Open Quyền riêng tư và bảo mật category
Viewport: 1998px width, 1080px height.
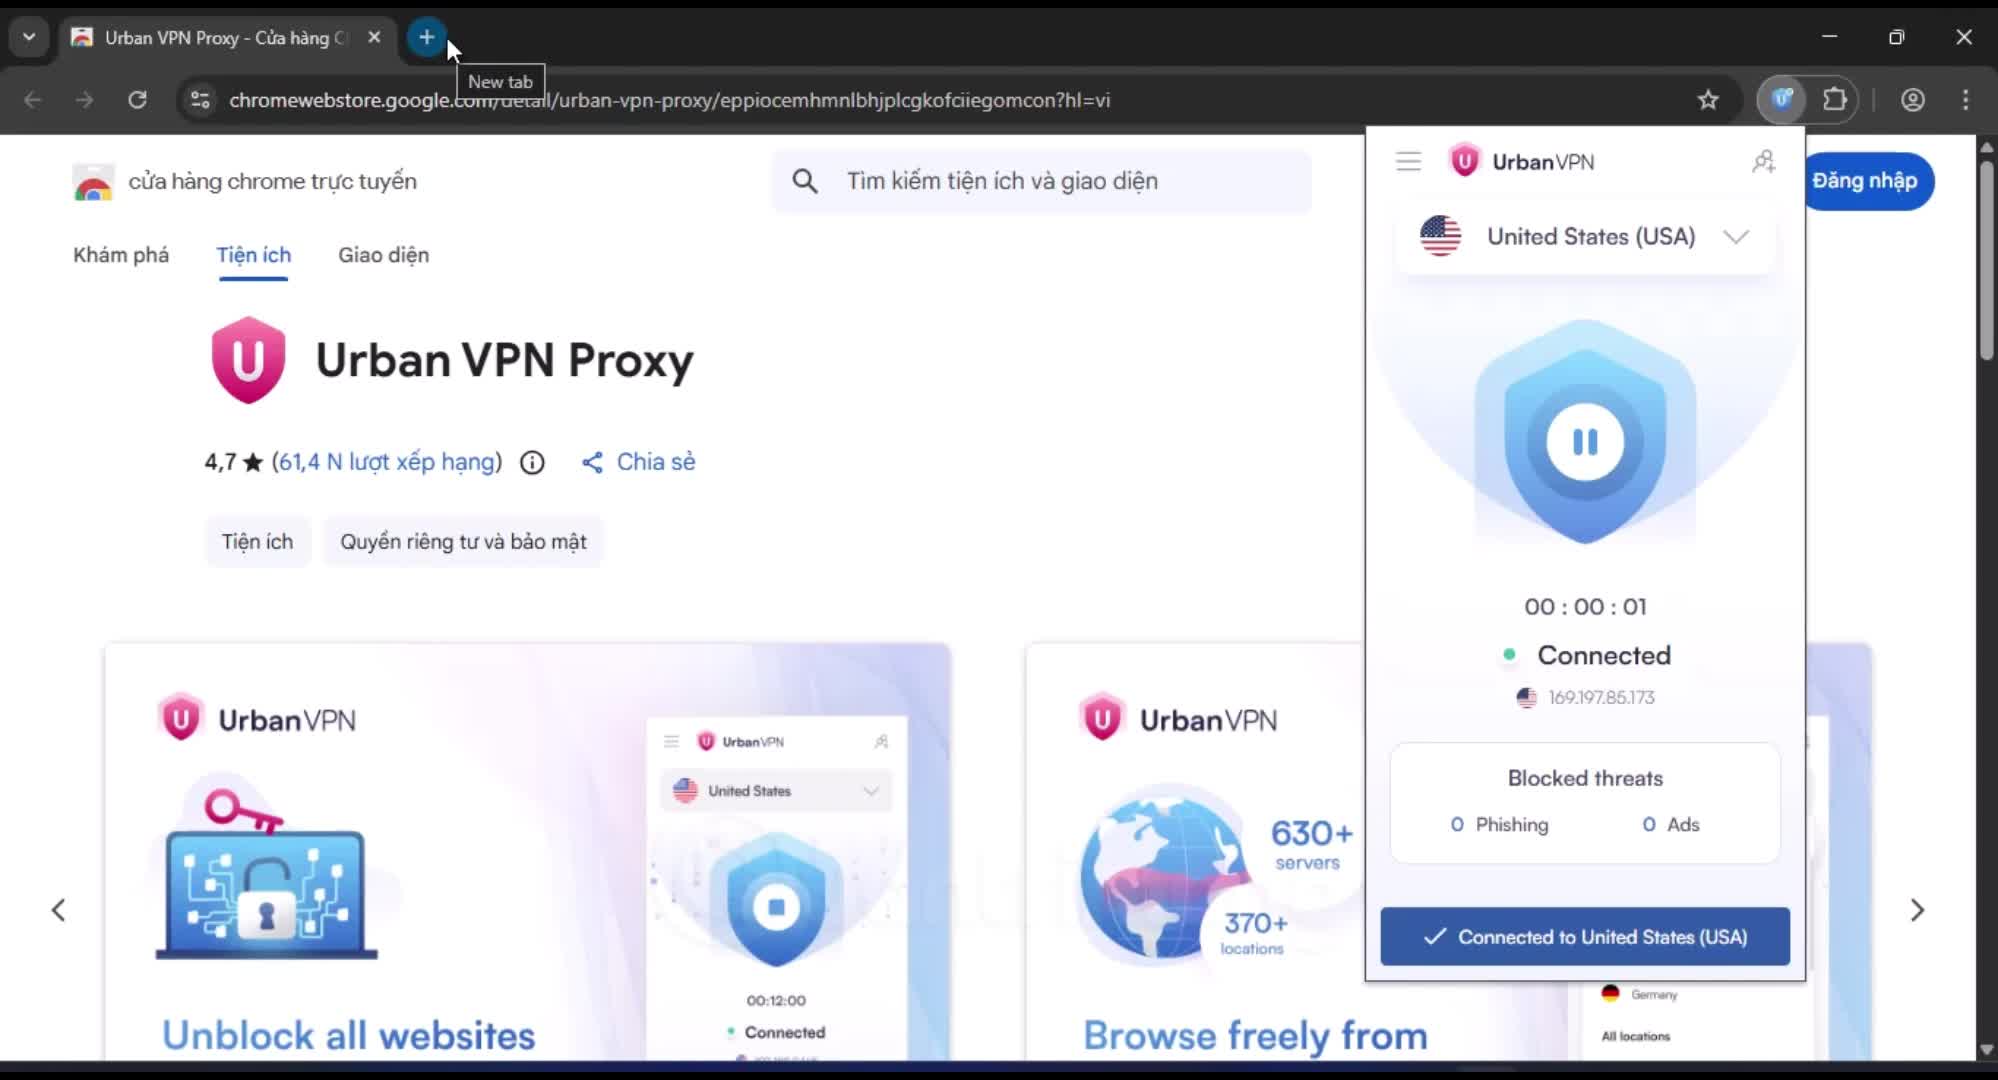click(x=463, y=542)
